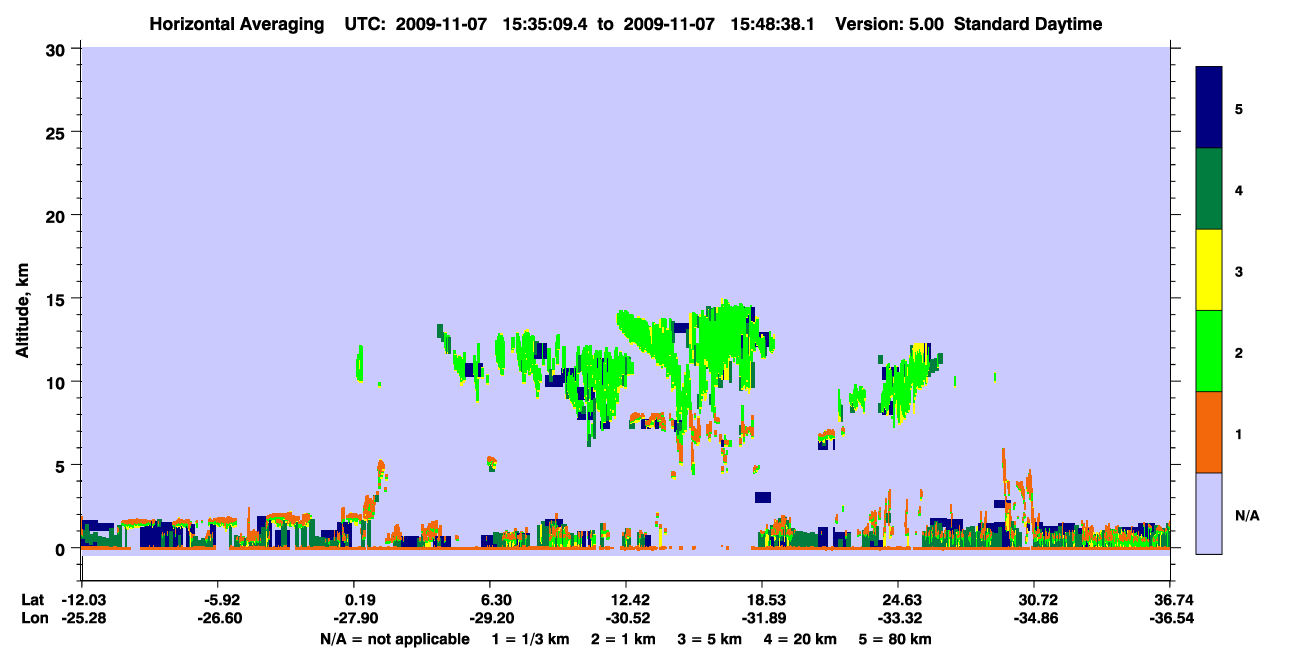Click the '1 = 1/3 km' legend entry
Screen dimensions: 1300x667
click(530, 639)
